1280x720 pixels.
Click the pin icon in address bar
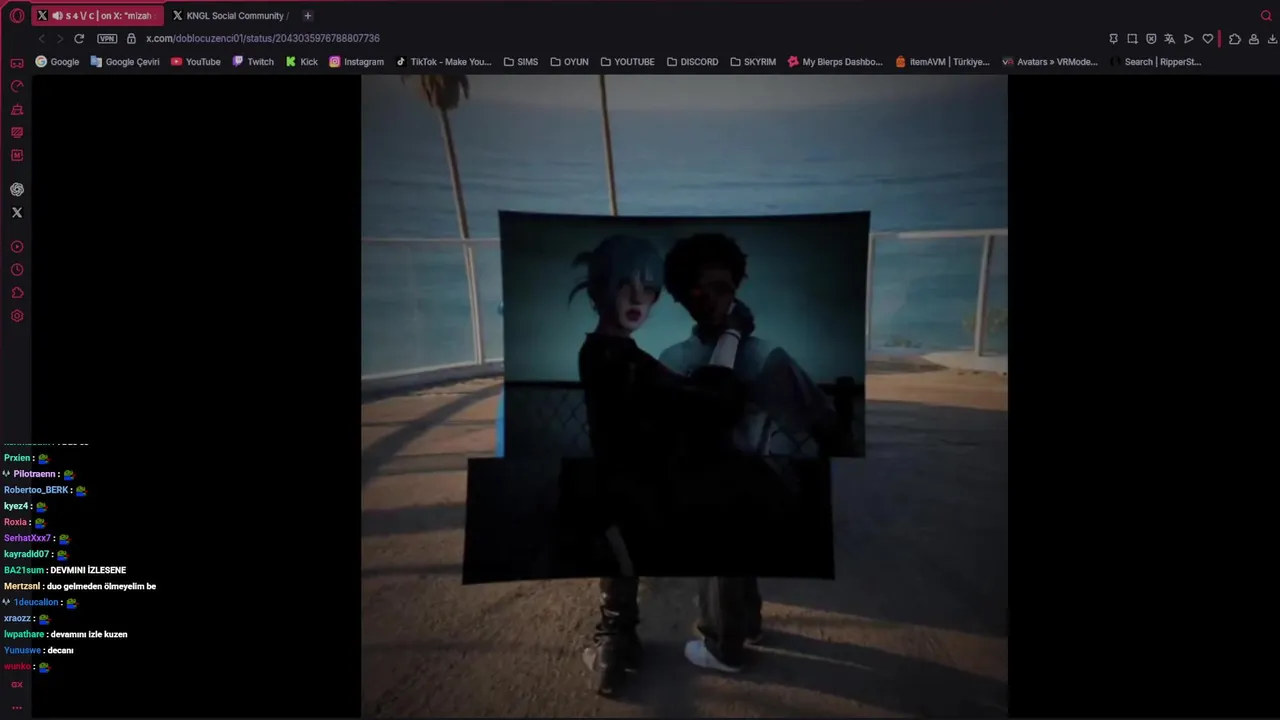click(x=1113, y=39)
